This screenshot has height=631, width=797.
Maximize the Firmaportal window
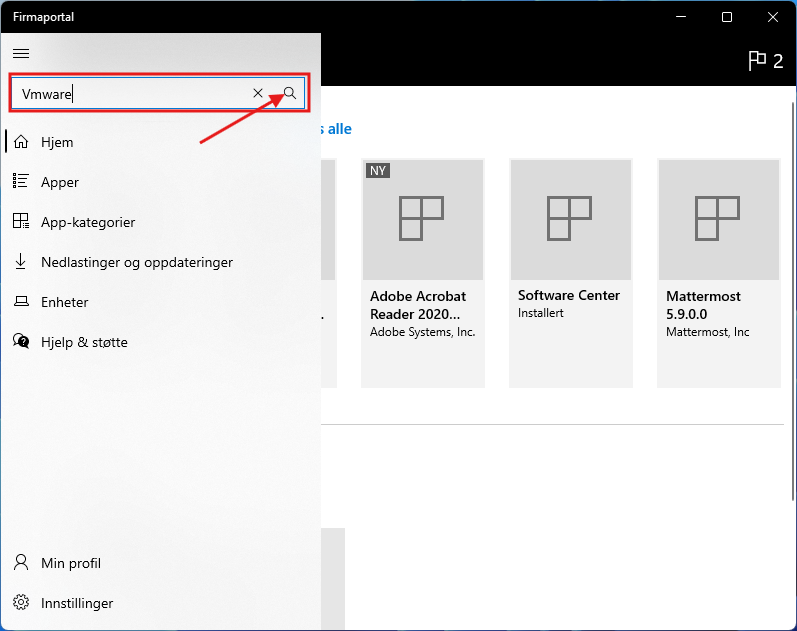click(727, 17)
